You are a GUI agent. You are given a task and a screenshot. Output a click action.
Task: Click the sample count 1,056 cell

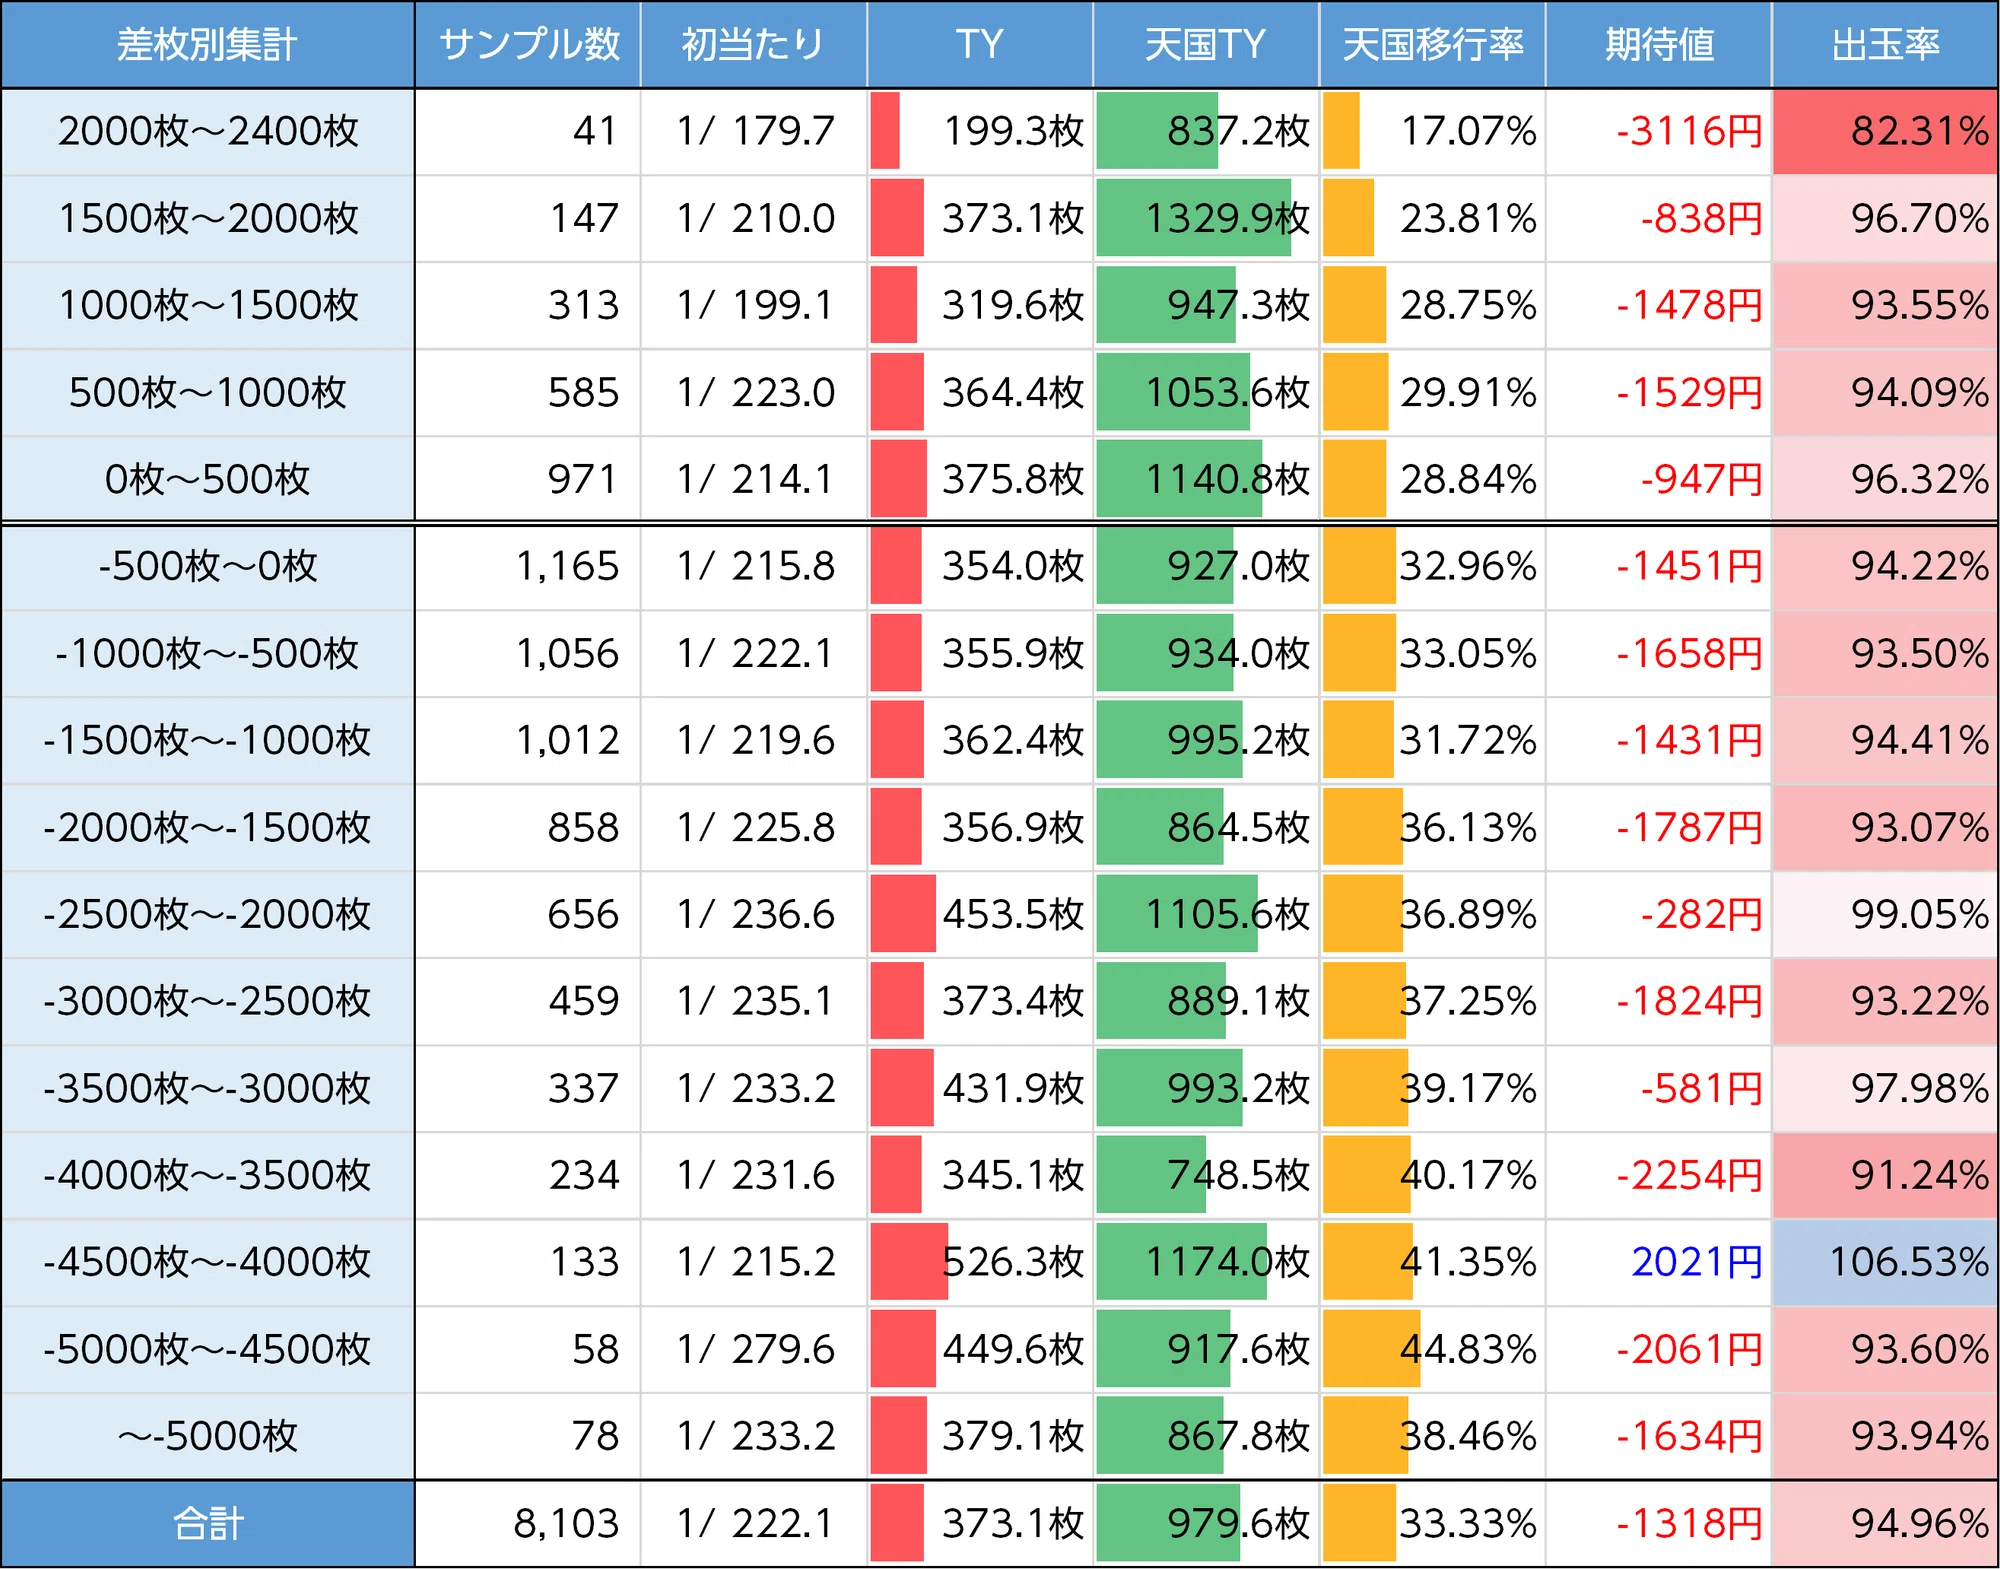(528, 653)
